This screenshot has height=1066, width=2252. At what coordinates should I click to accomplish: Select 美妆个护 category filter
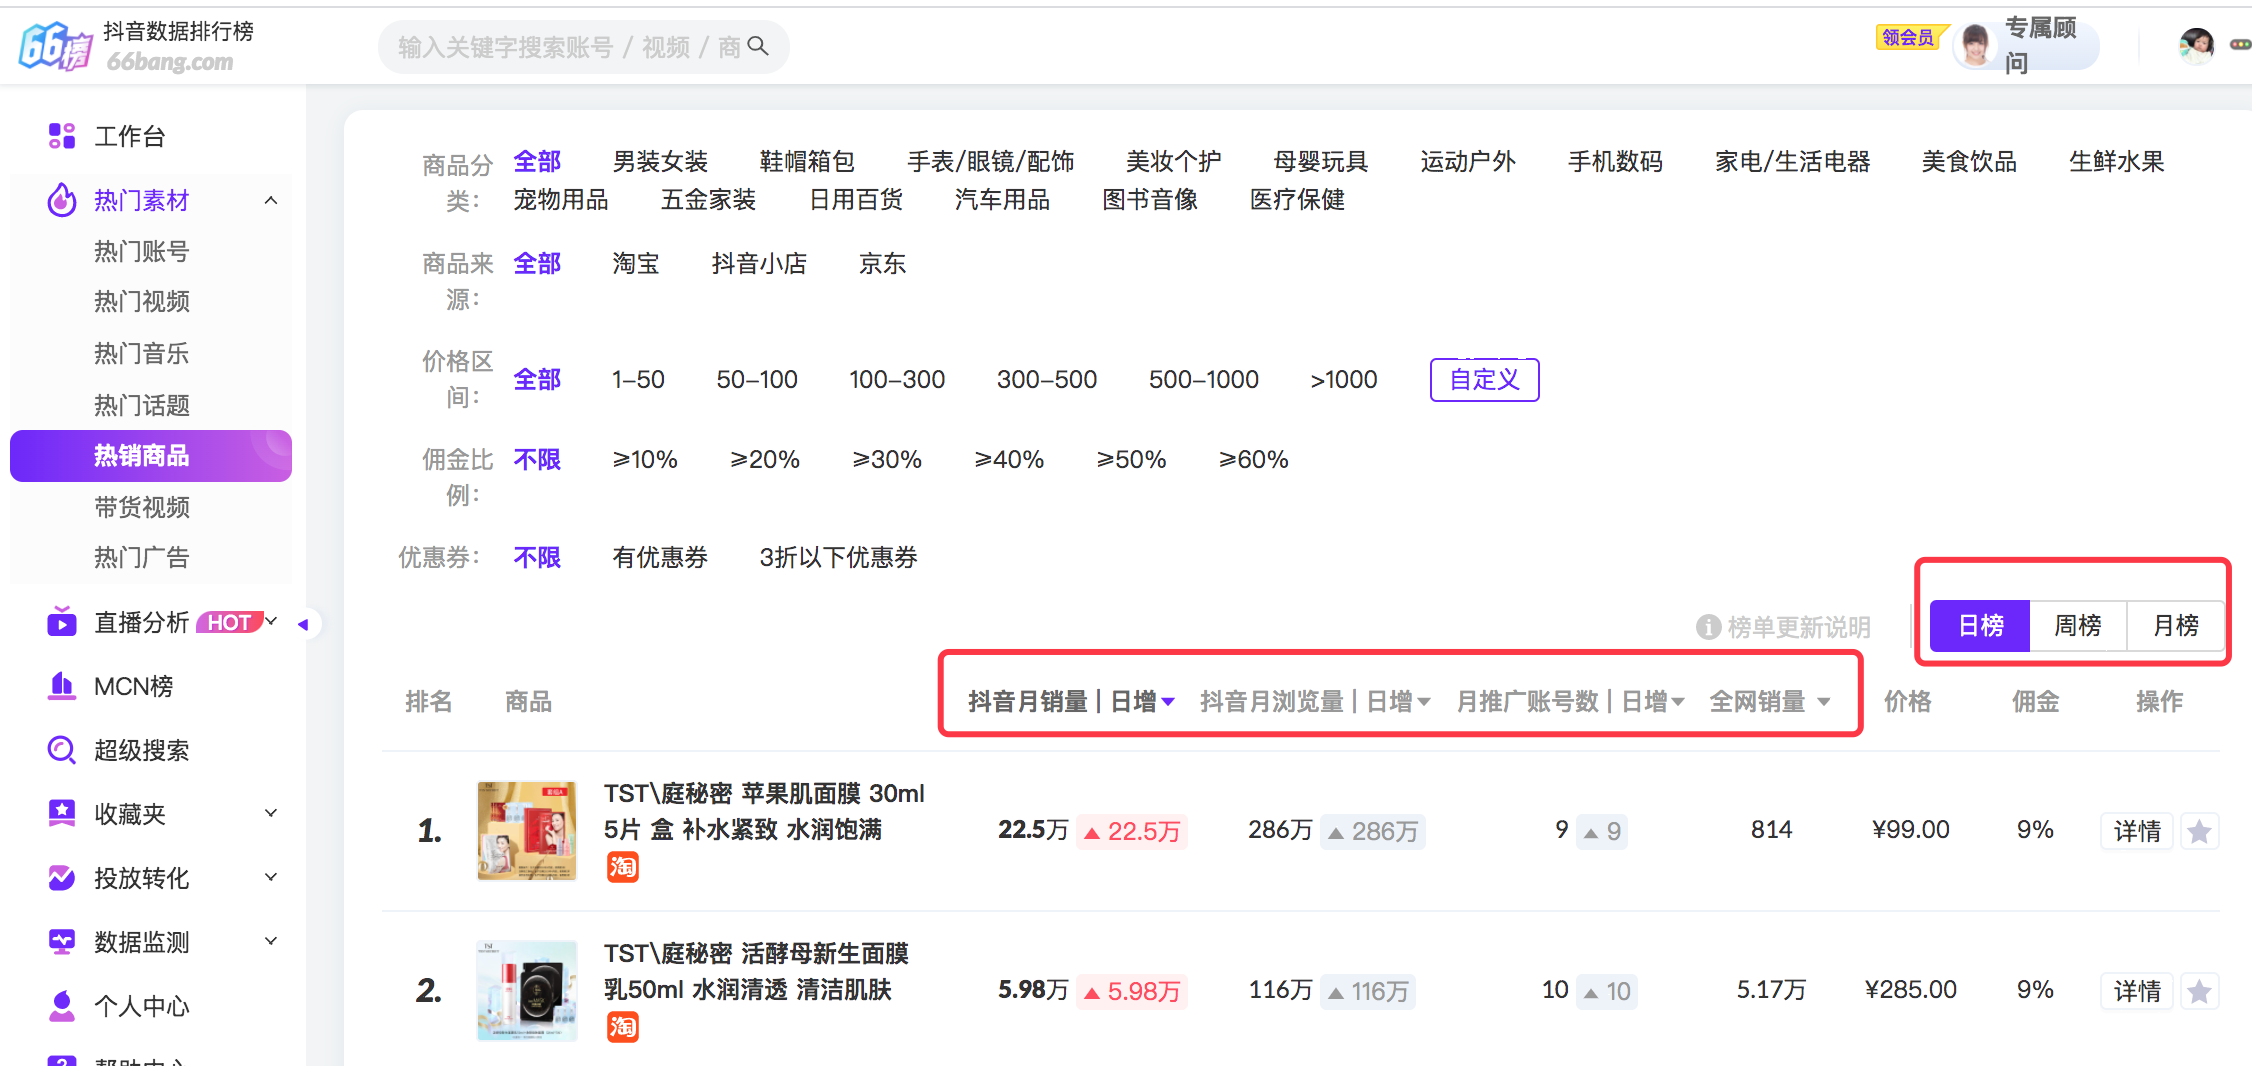pos(1174,161)
